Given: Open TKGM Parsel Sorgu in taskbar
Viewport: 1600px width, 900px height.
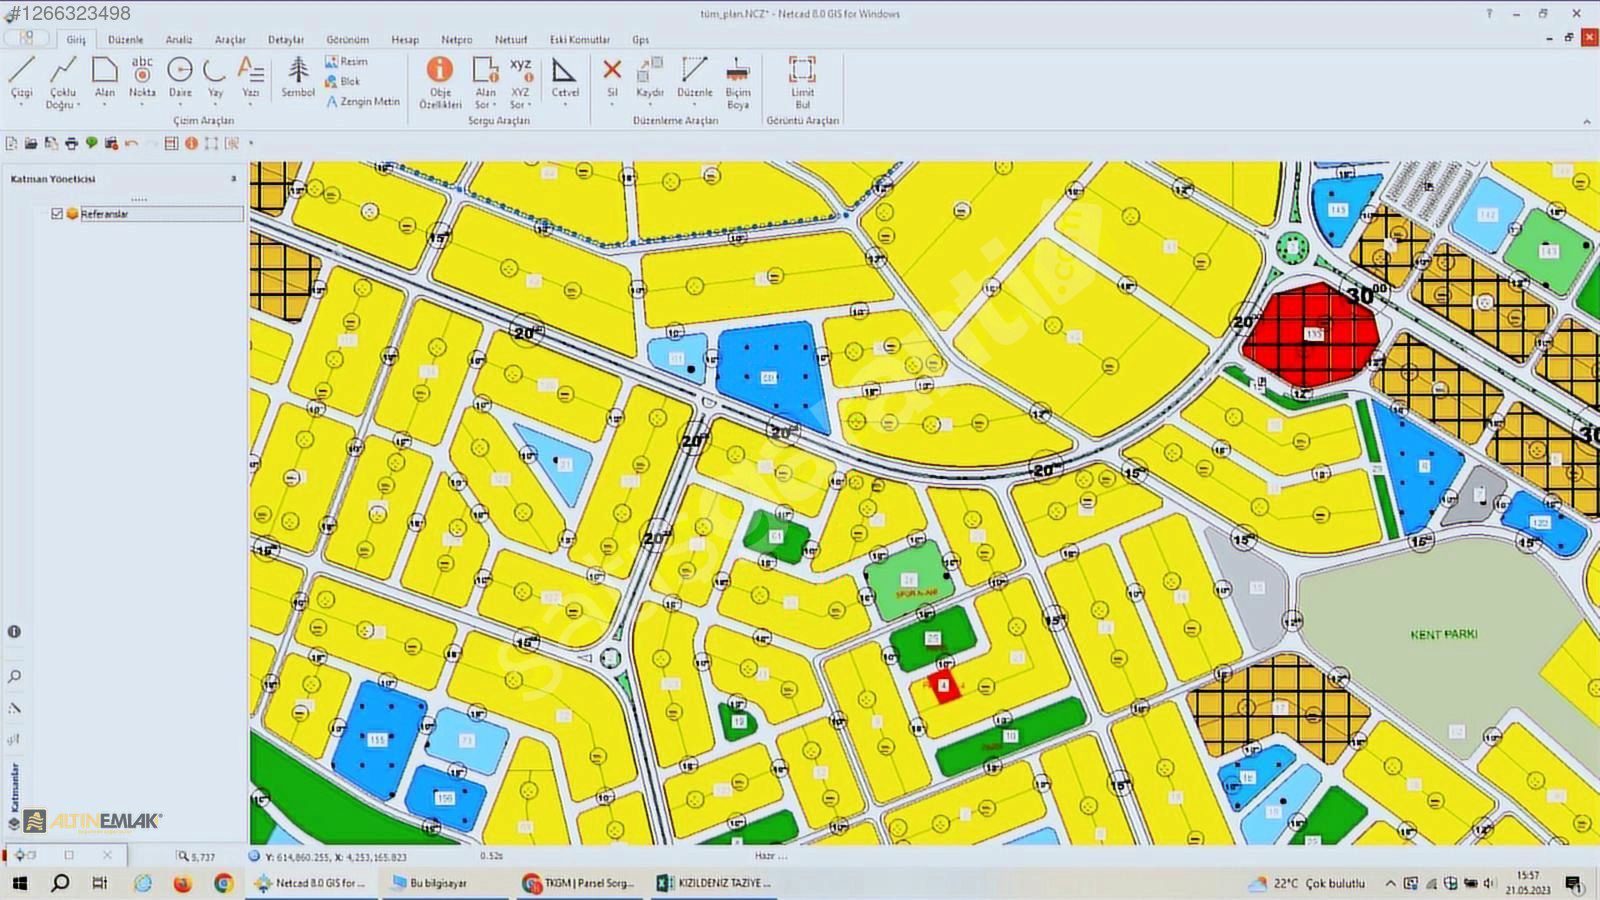Looking at the screenshot, I should 580,883.
